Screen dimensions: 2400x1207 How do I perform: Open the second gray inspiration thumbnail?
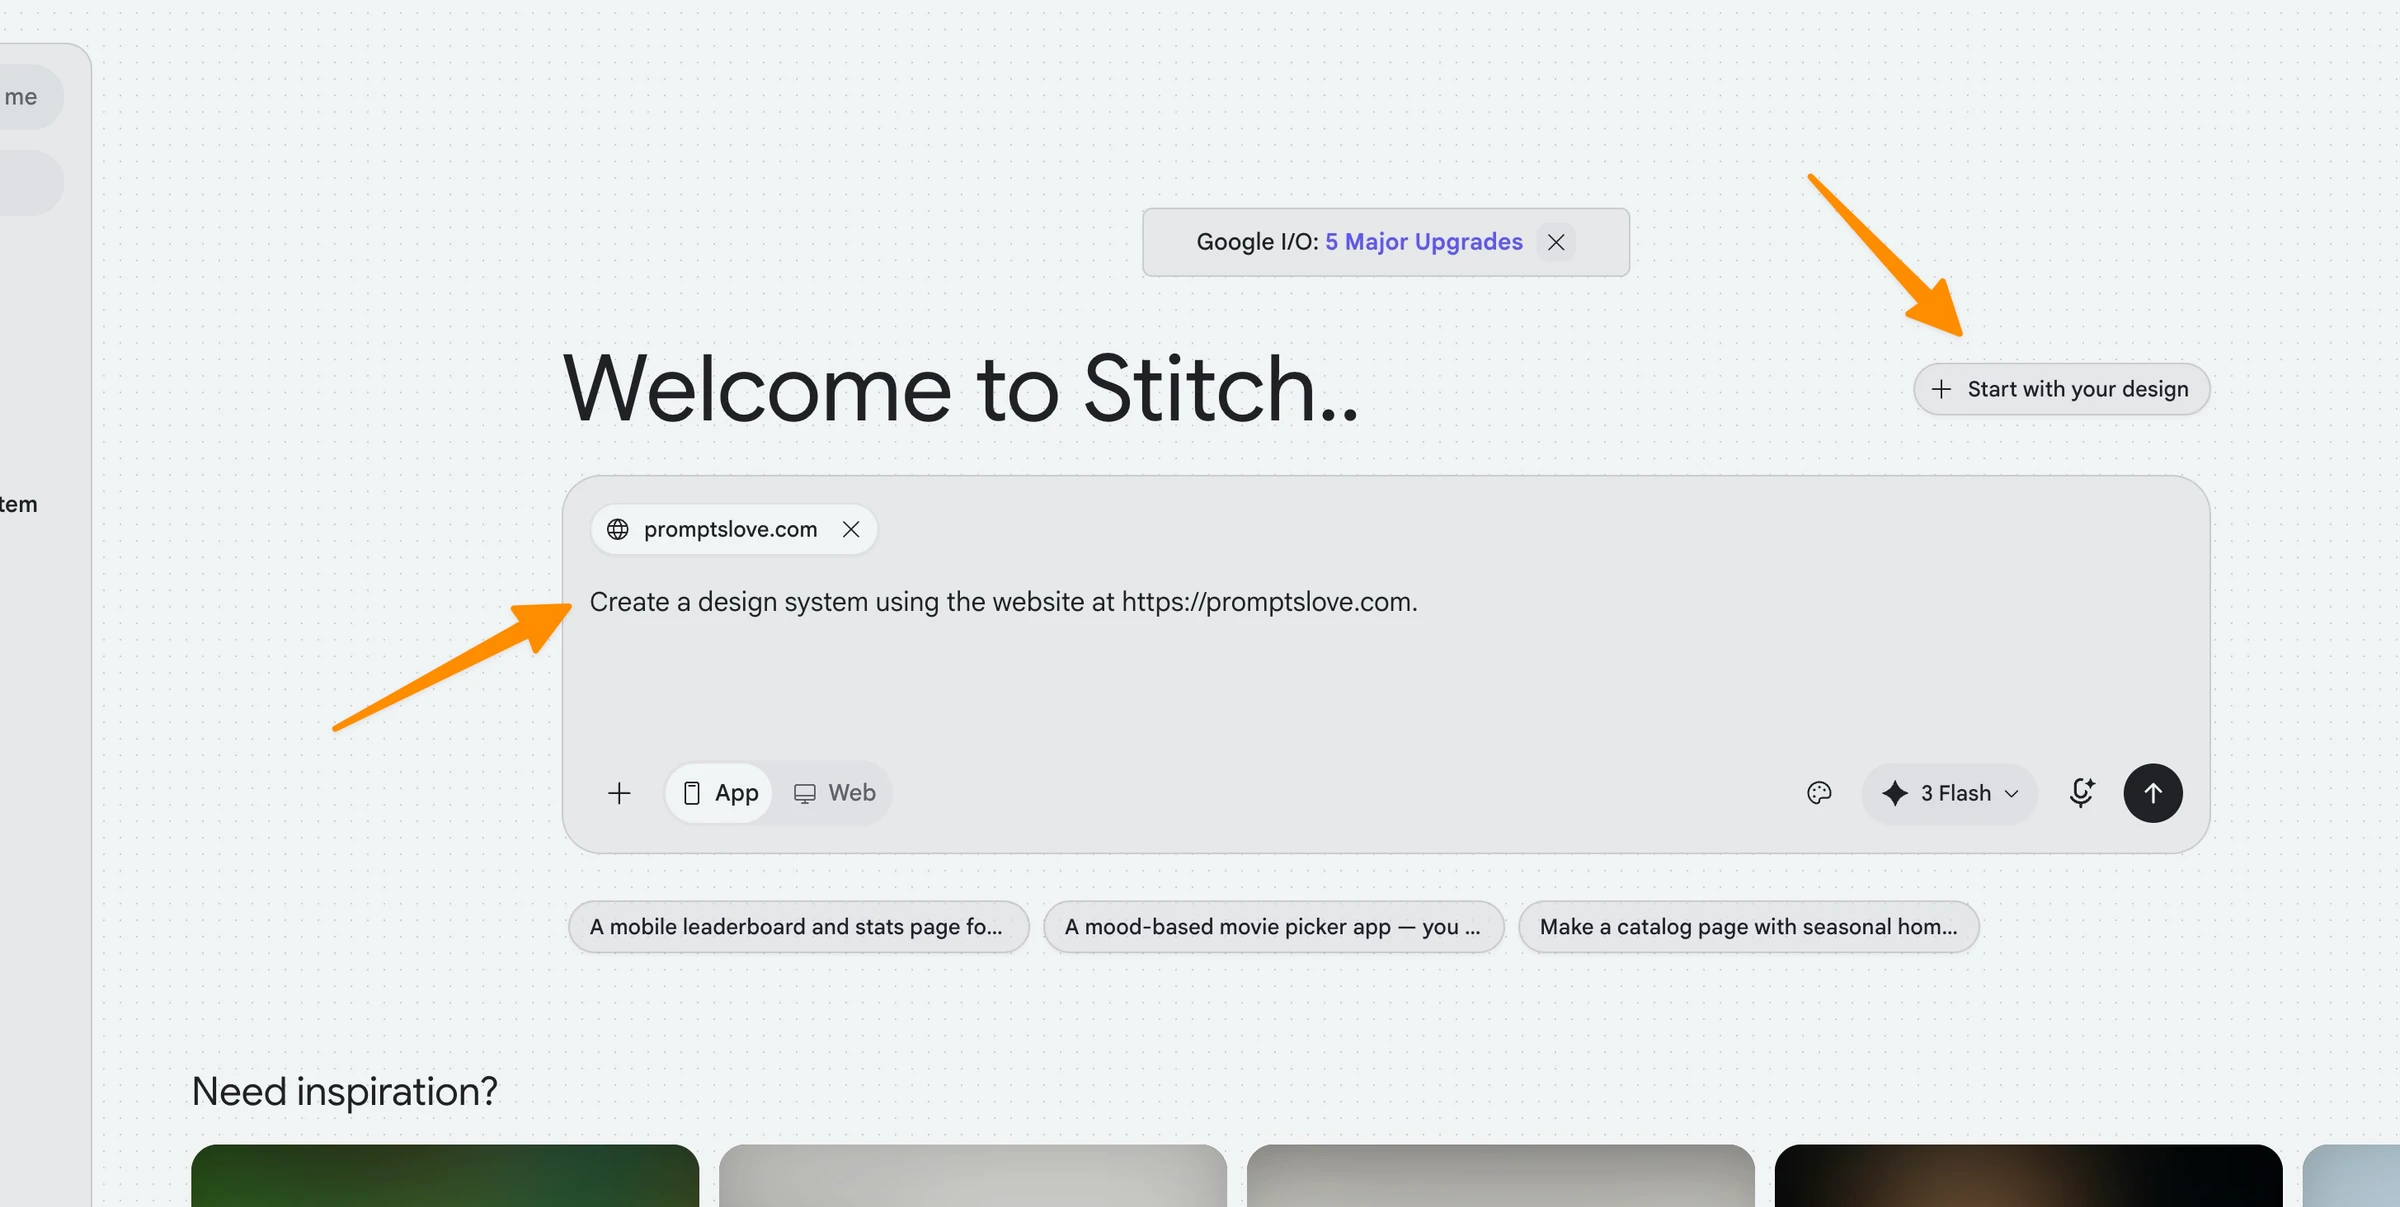(973, 1176)
